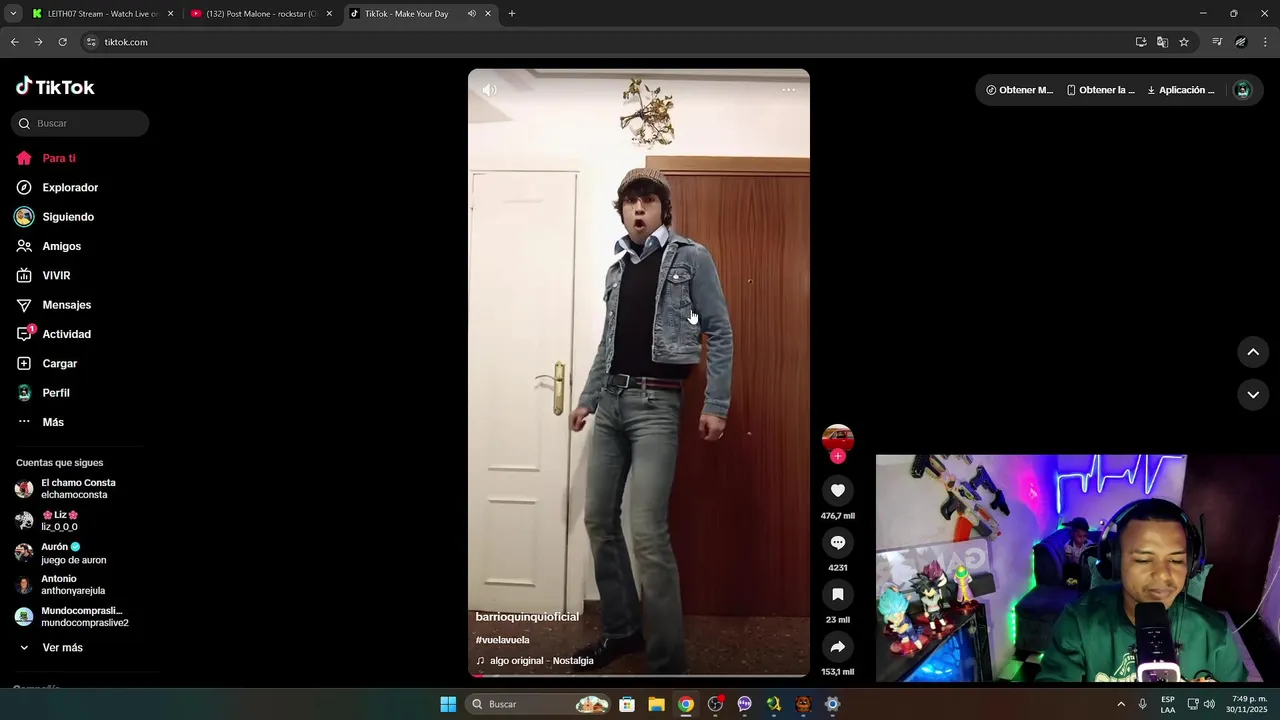
Task: Click the Aplicación download button
Action: [1181, 90]
